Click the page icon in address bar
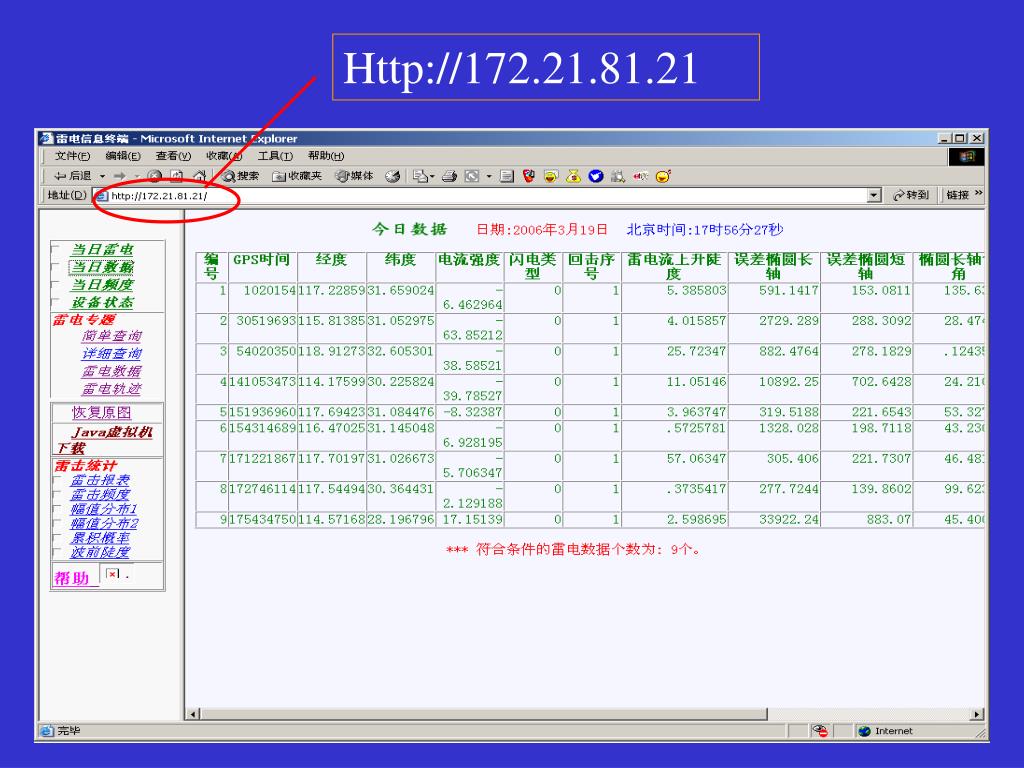Viewport: 1024px width, 768px height. (x=102, y=195)
